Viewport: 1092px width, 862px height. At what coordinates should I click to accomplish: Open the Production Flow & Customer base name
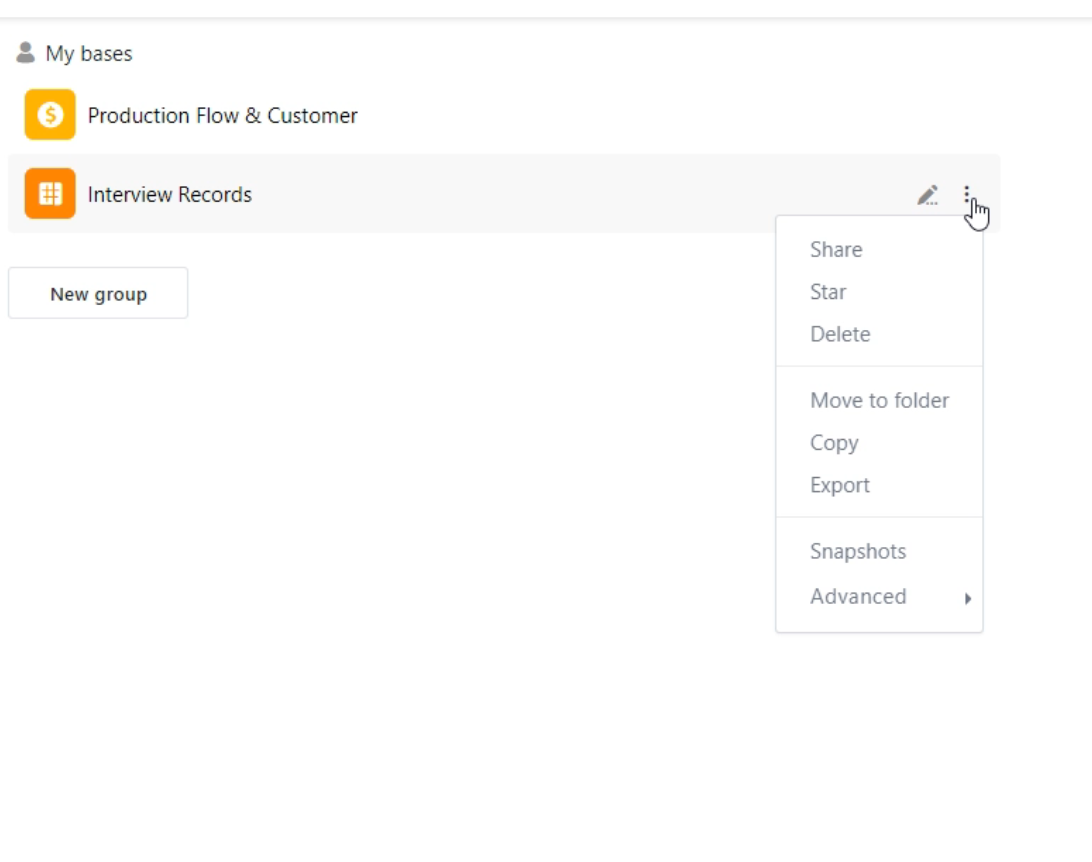pyautogui.click(x=222, y=116)
